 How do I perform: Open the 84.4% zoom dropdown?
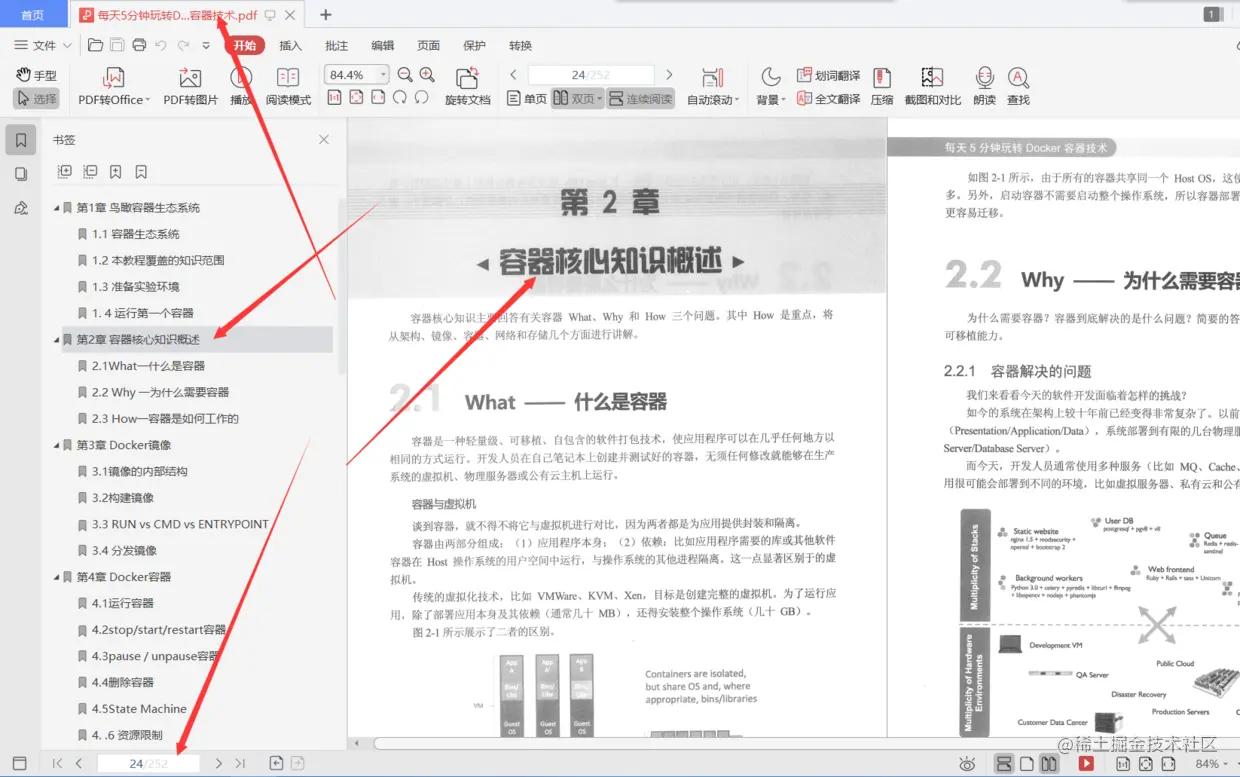click(x=383, y=75)
